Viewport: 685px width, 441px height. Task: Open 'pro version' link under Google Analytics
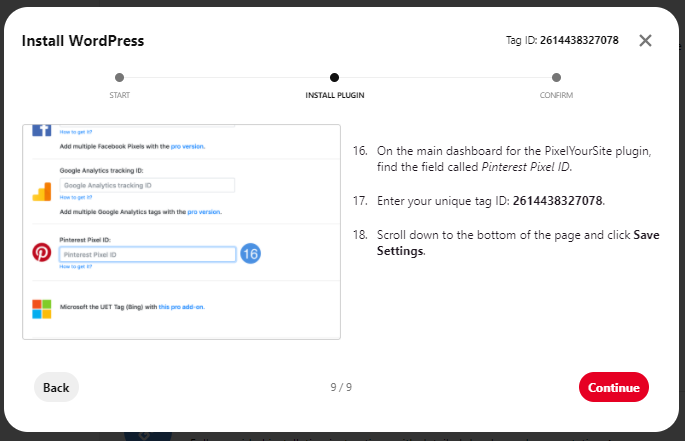point(204,212)
